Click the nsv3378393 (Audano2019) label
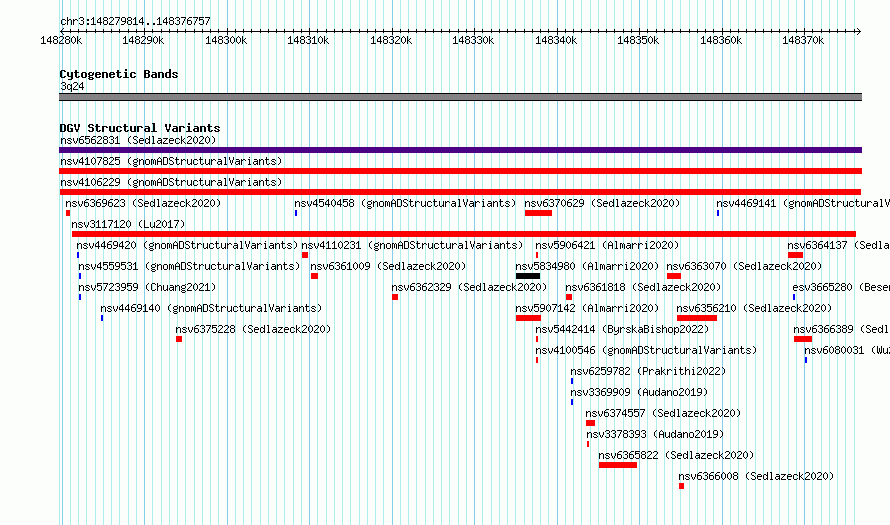 click(655, 434)
